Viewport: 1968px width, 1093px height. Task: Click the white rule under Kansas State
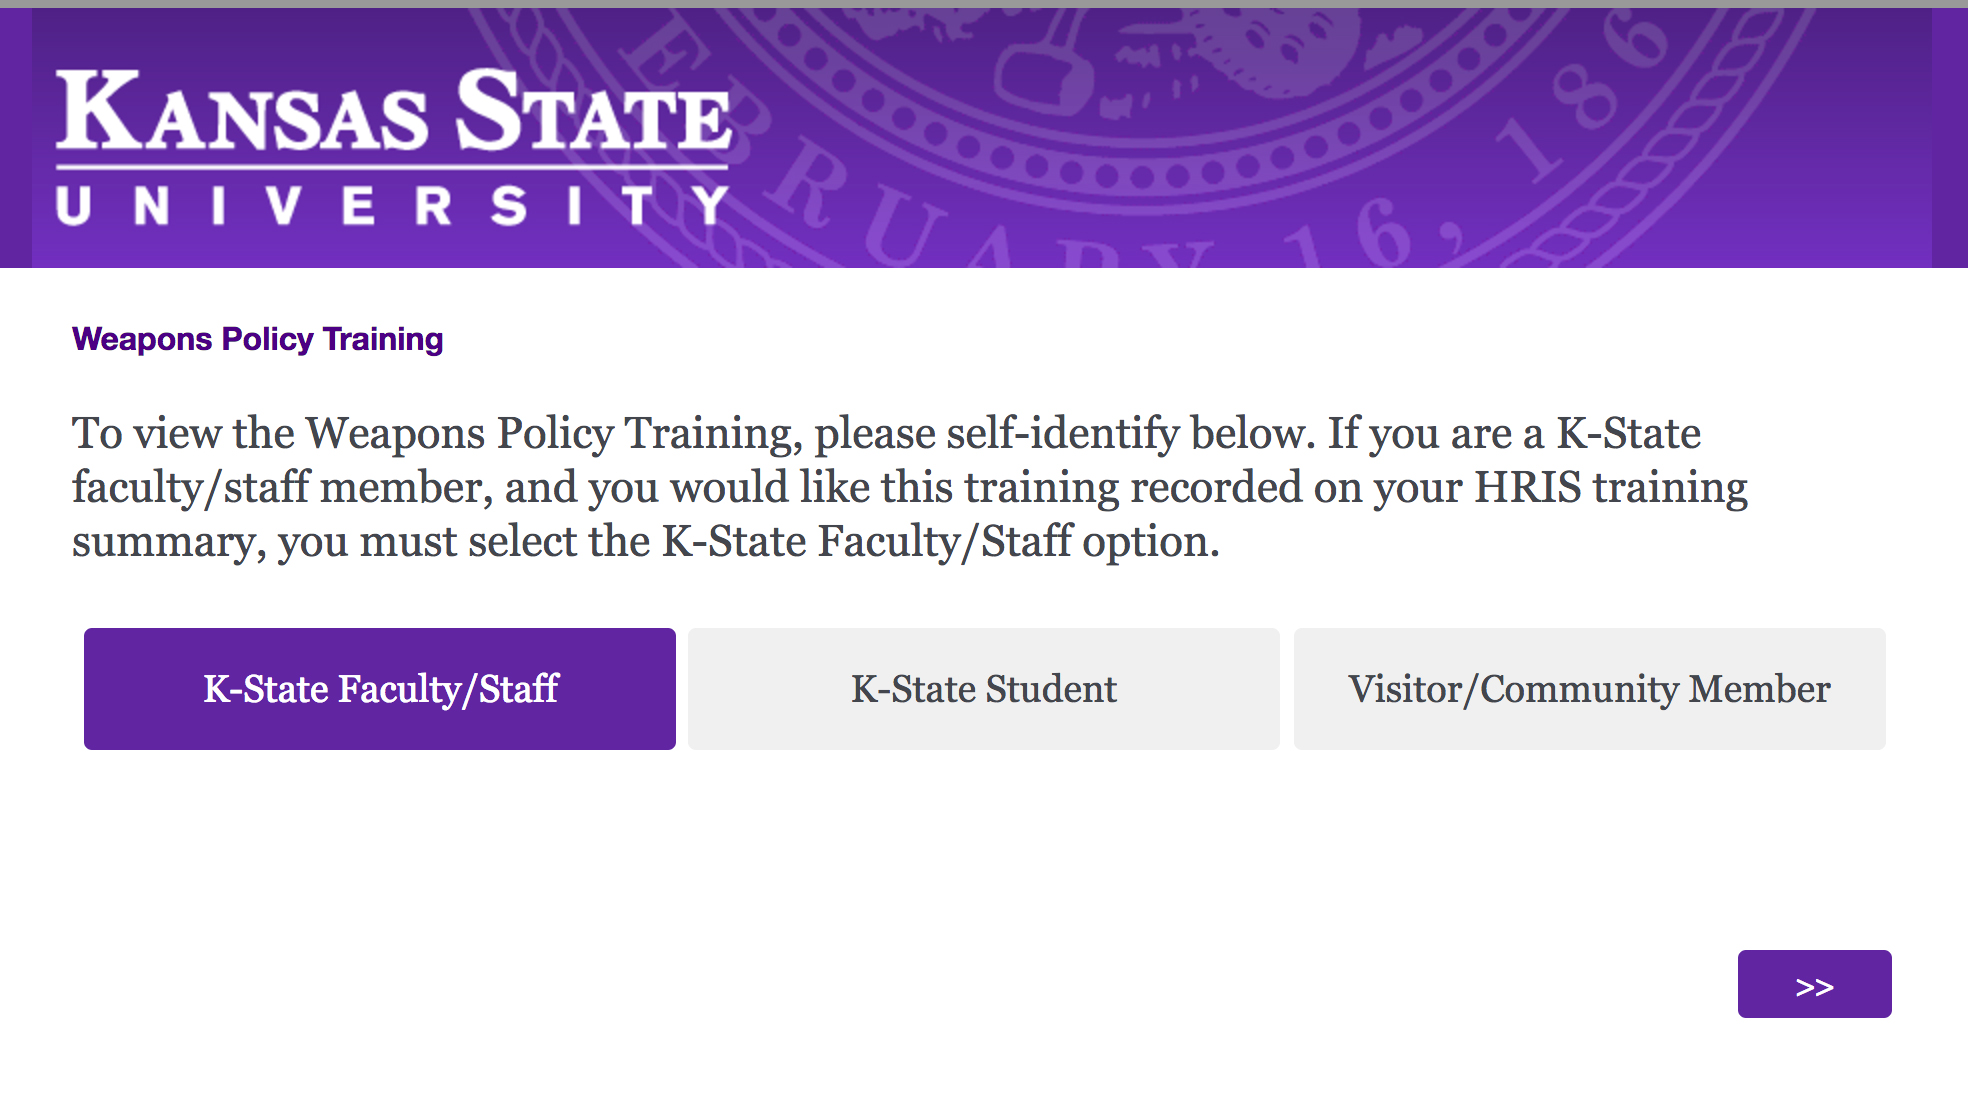[393, 165]
